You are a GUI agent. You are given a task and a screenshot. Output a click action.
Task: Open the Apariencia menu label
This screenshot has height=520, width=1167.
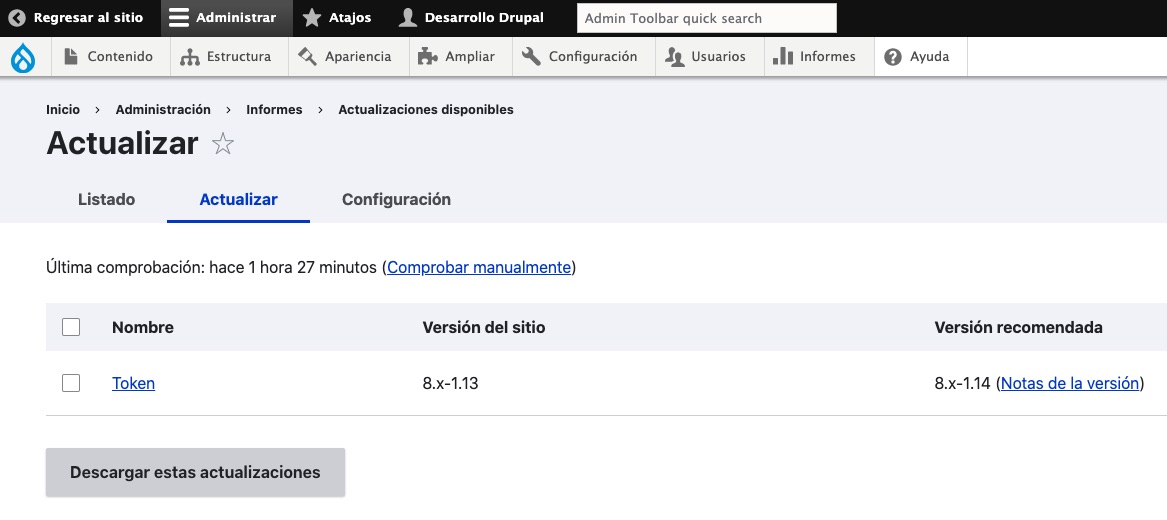point(358,57)
